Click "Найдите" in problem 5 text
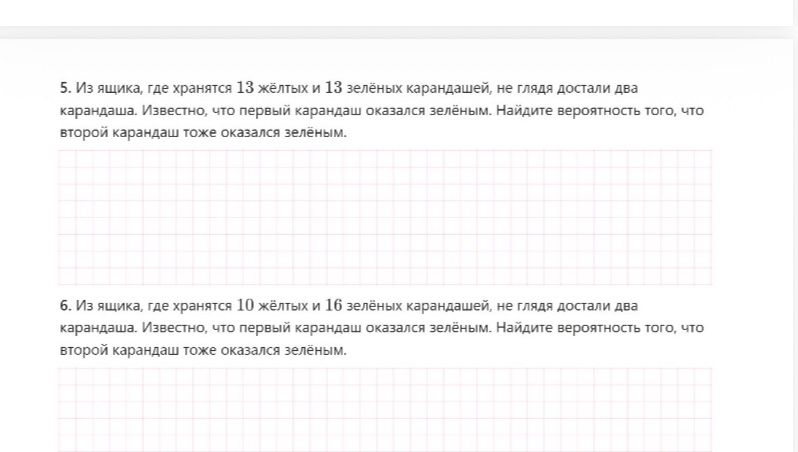This screenshot has width=798, height=452. point(525,110)
